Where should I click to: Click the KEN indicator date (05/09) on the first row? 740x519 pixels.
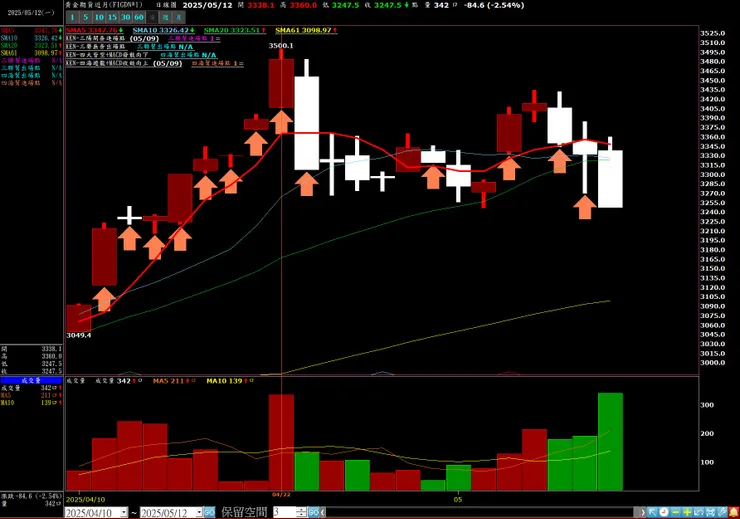coord(144,39)
